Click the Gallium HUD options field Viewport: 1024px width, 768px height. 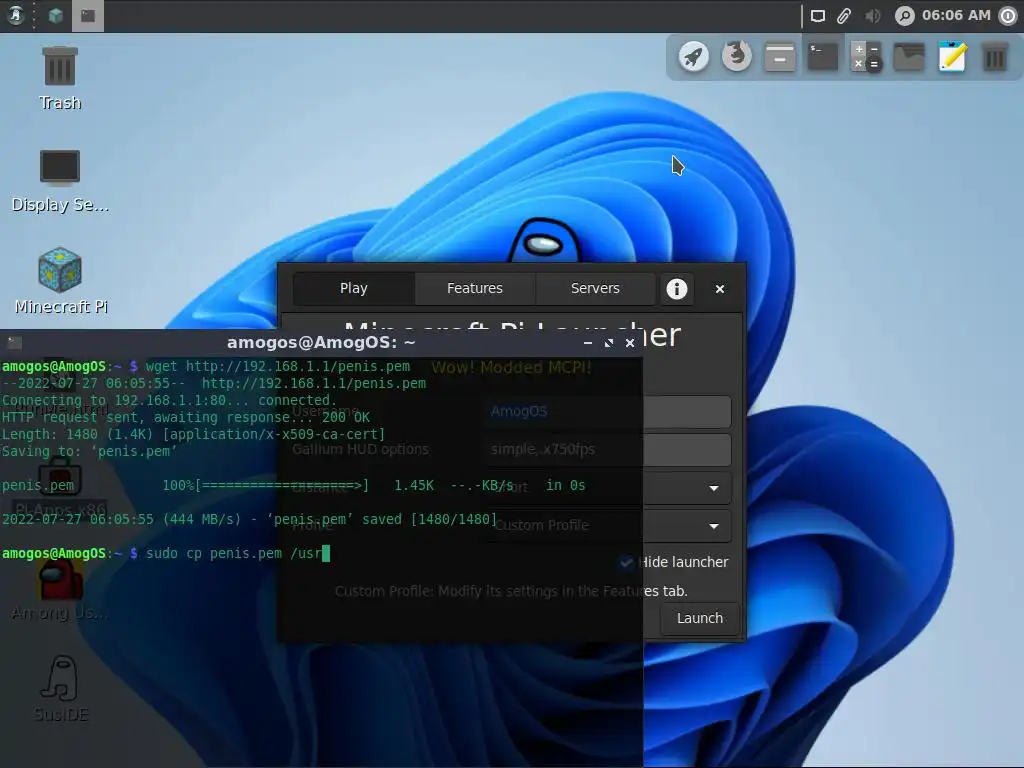coord(609,449)
